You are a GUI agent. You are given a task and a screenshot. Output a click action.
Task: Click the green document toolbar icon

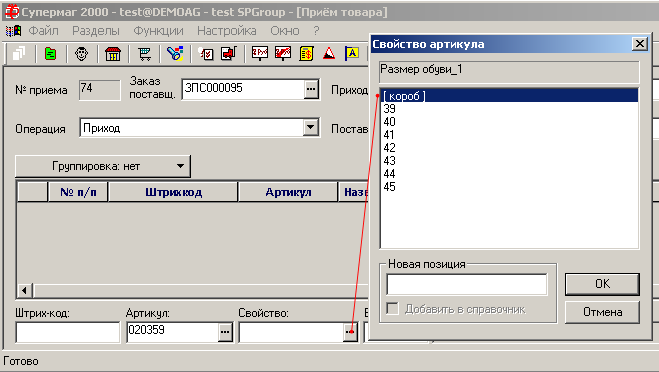tap(50, 54)
